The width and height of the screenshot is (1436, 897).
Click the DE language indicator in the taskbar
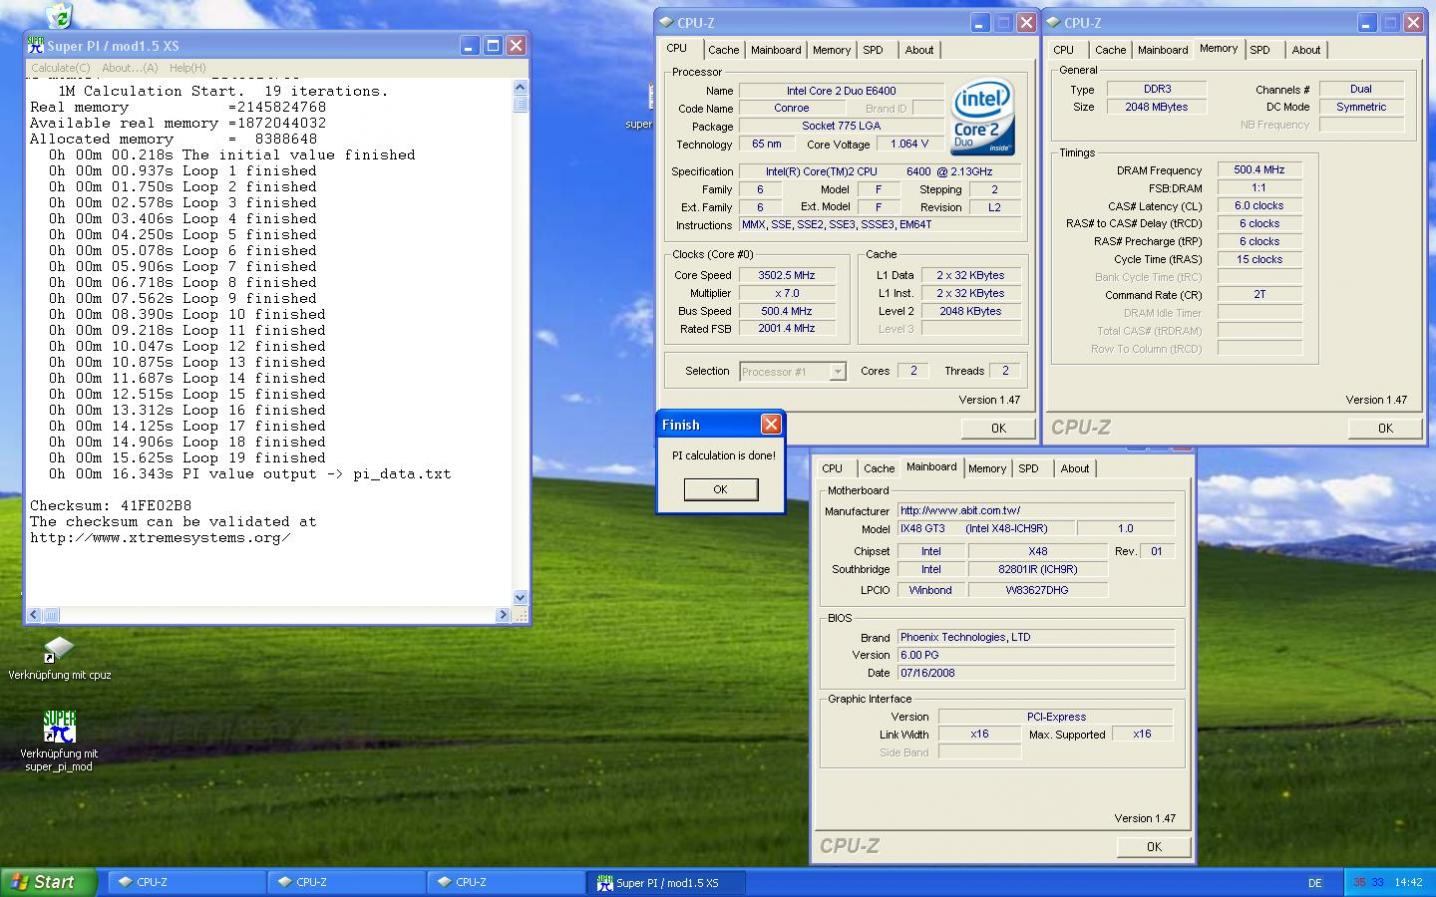(x=1315, y=882)
